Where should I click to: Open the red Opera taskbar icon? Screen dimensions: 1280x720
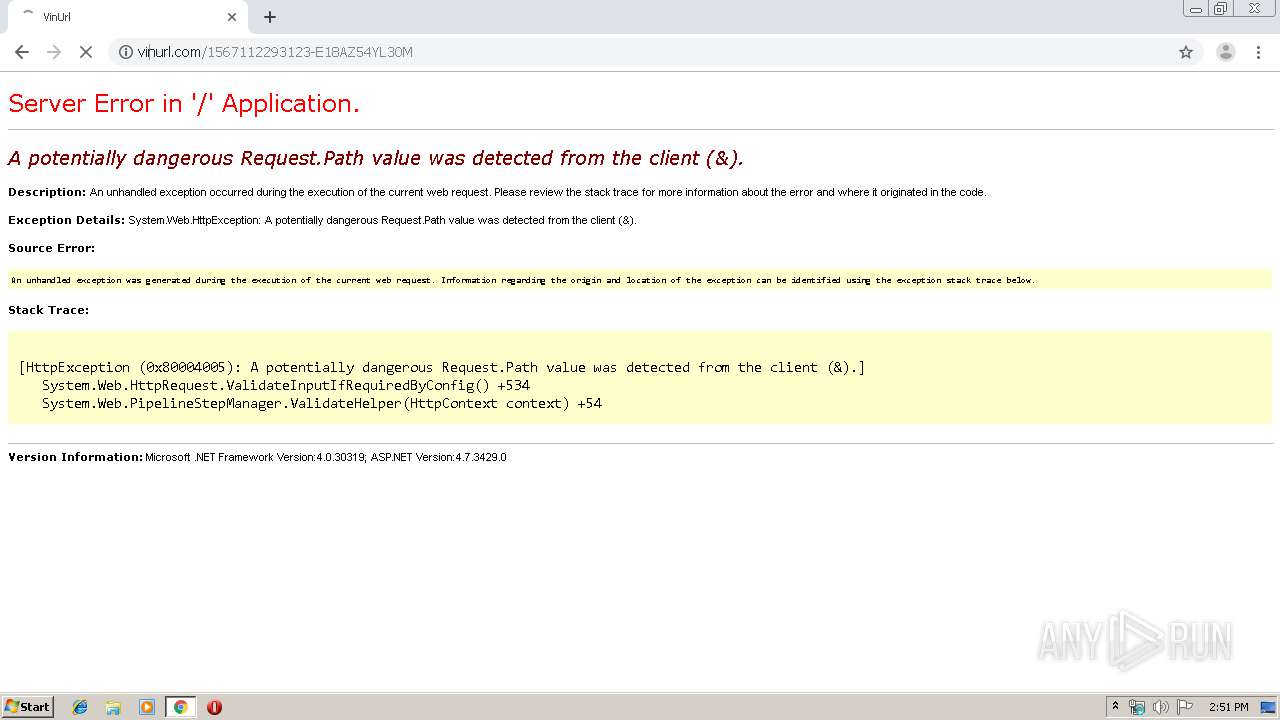[214, 707]
